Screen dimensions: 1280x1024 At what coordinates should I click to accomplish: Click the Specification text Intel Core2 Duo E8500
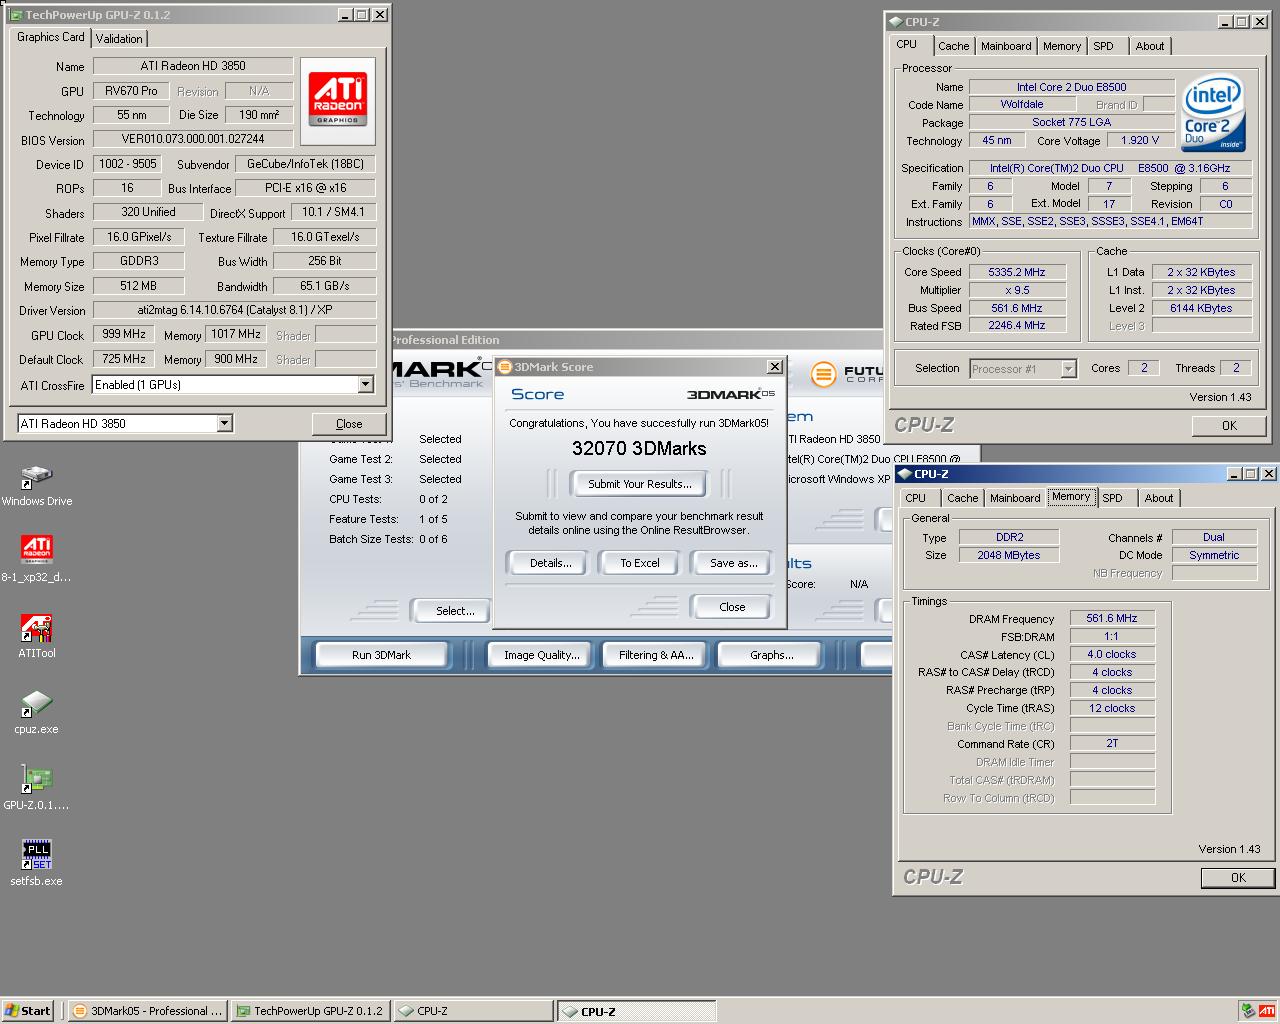click(1110, 168)
